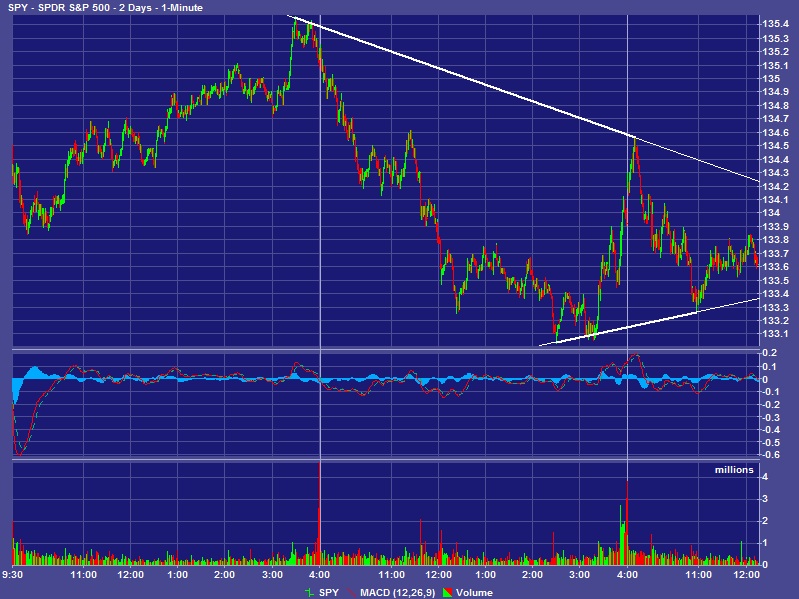
Task: Click the ascending lower trendline
Action: pos(650,322)
